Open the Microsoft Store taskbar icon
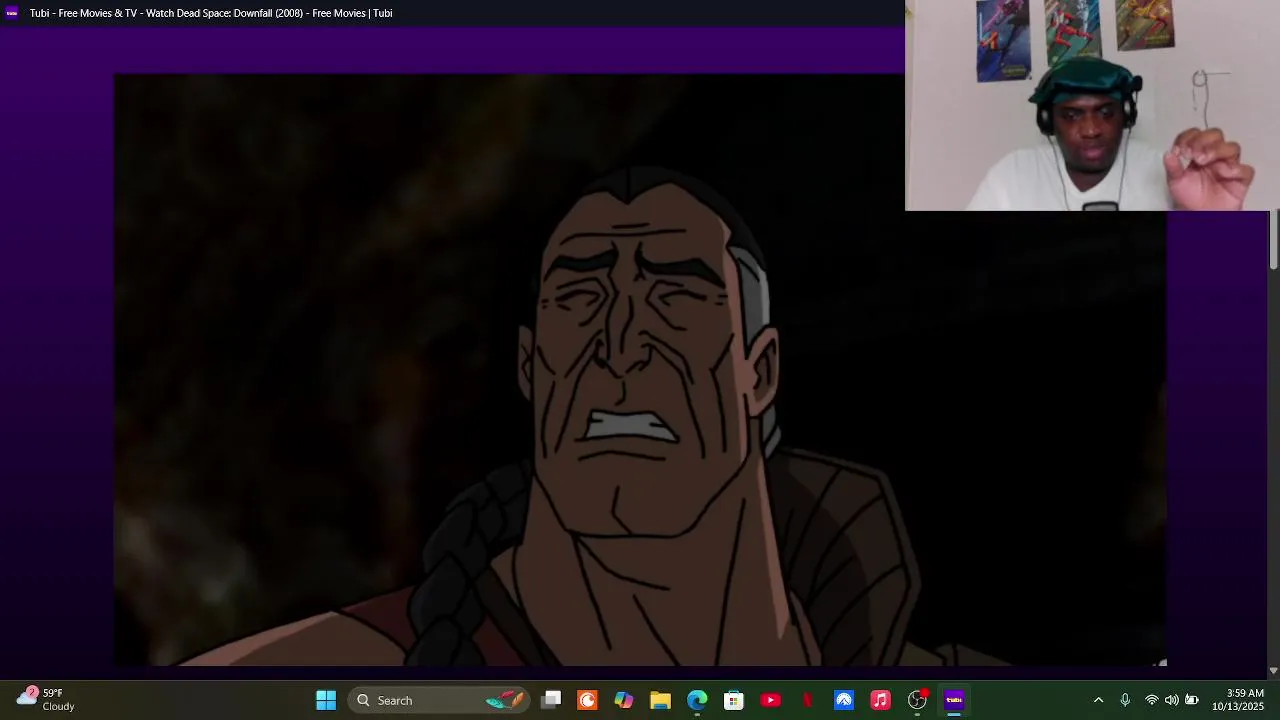Screen dimensions: 1280x720 point(734,700)
